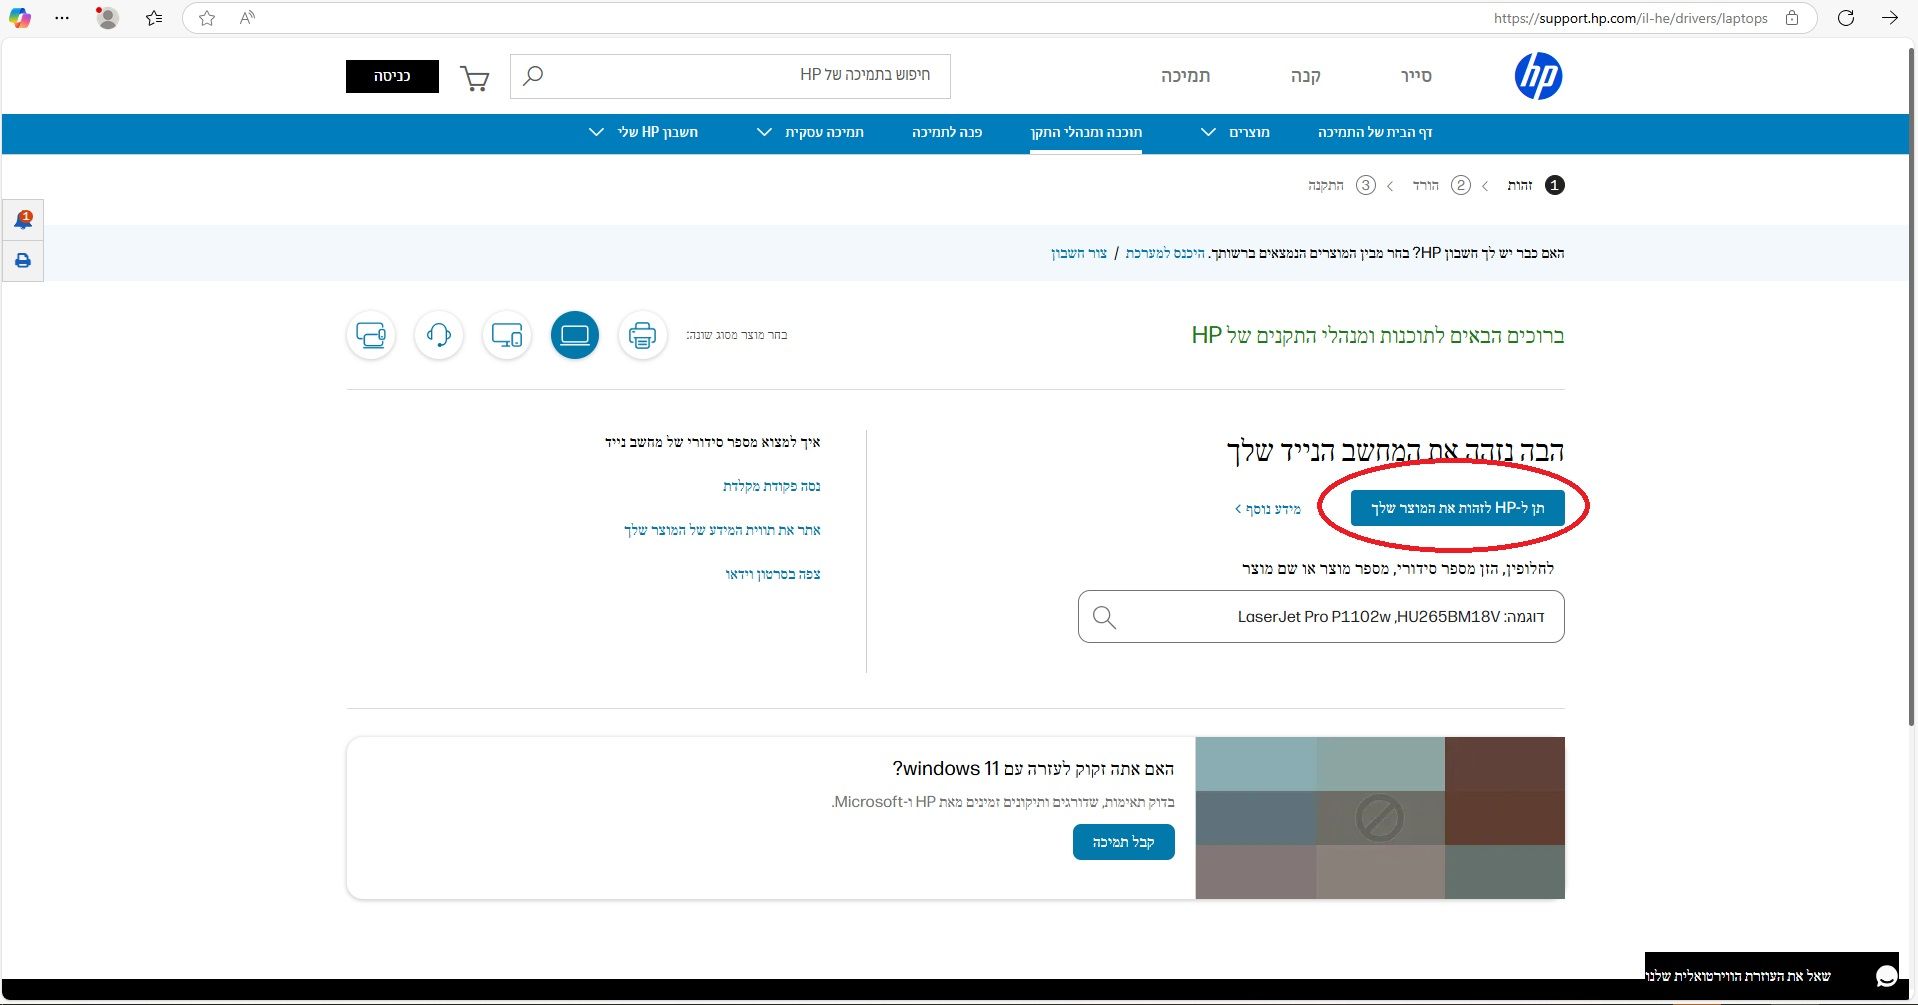
Task: Open the virtual assistant chat bubble
Action: [1886, 976]
